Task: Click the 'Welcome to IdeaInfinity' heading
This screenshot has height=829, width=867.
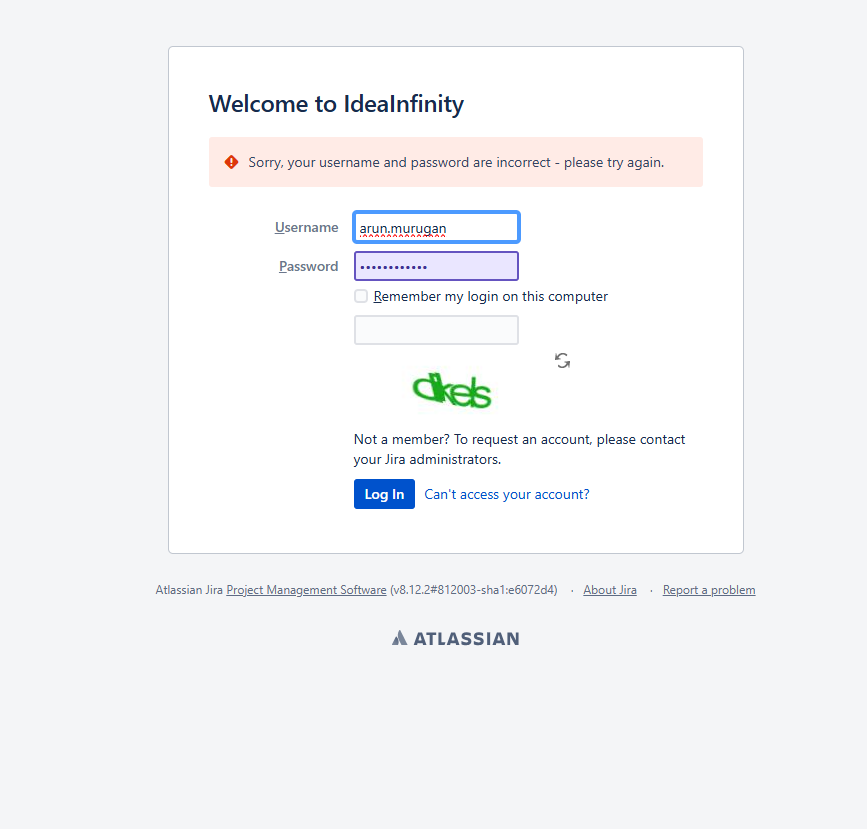Action: tap(336, 104)
